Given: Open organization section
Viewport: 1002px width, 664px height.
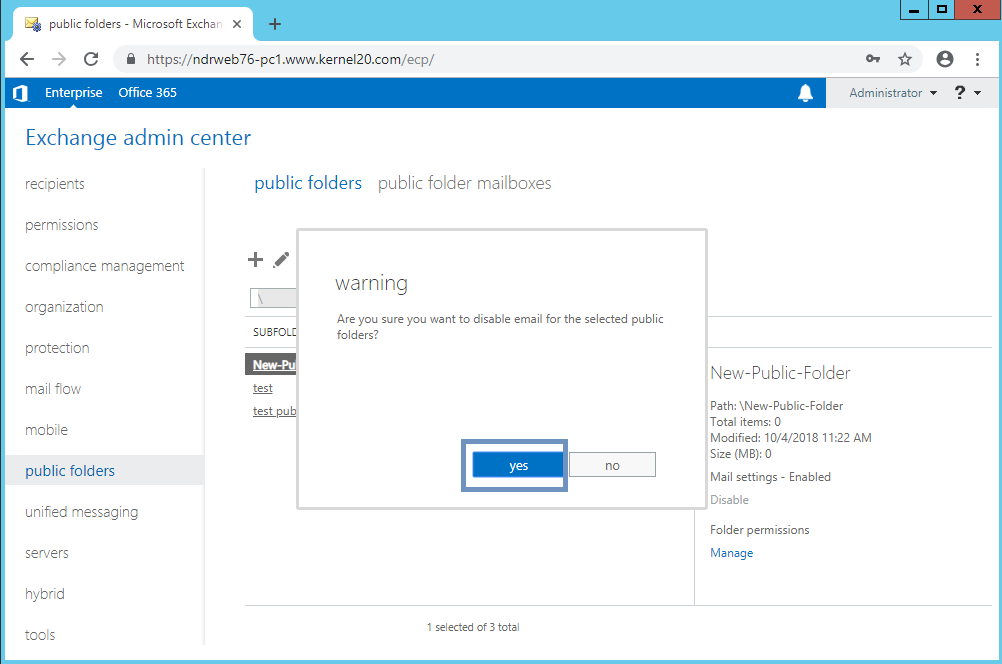Looking at the screenshot, I should (65, 307).
